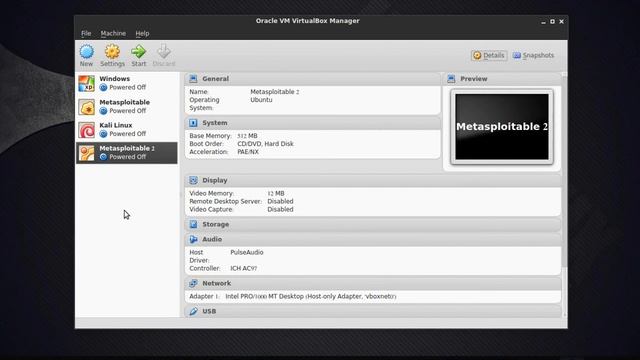The width and height of the screenshot is (640, 360).
Task: Click the System section chip icon
Action: click(193, 123)
